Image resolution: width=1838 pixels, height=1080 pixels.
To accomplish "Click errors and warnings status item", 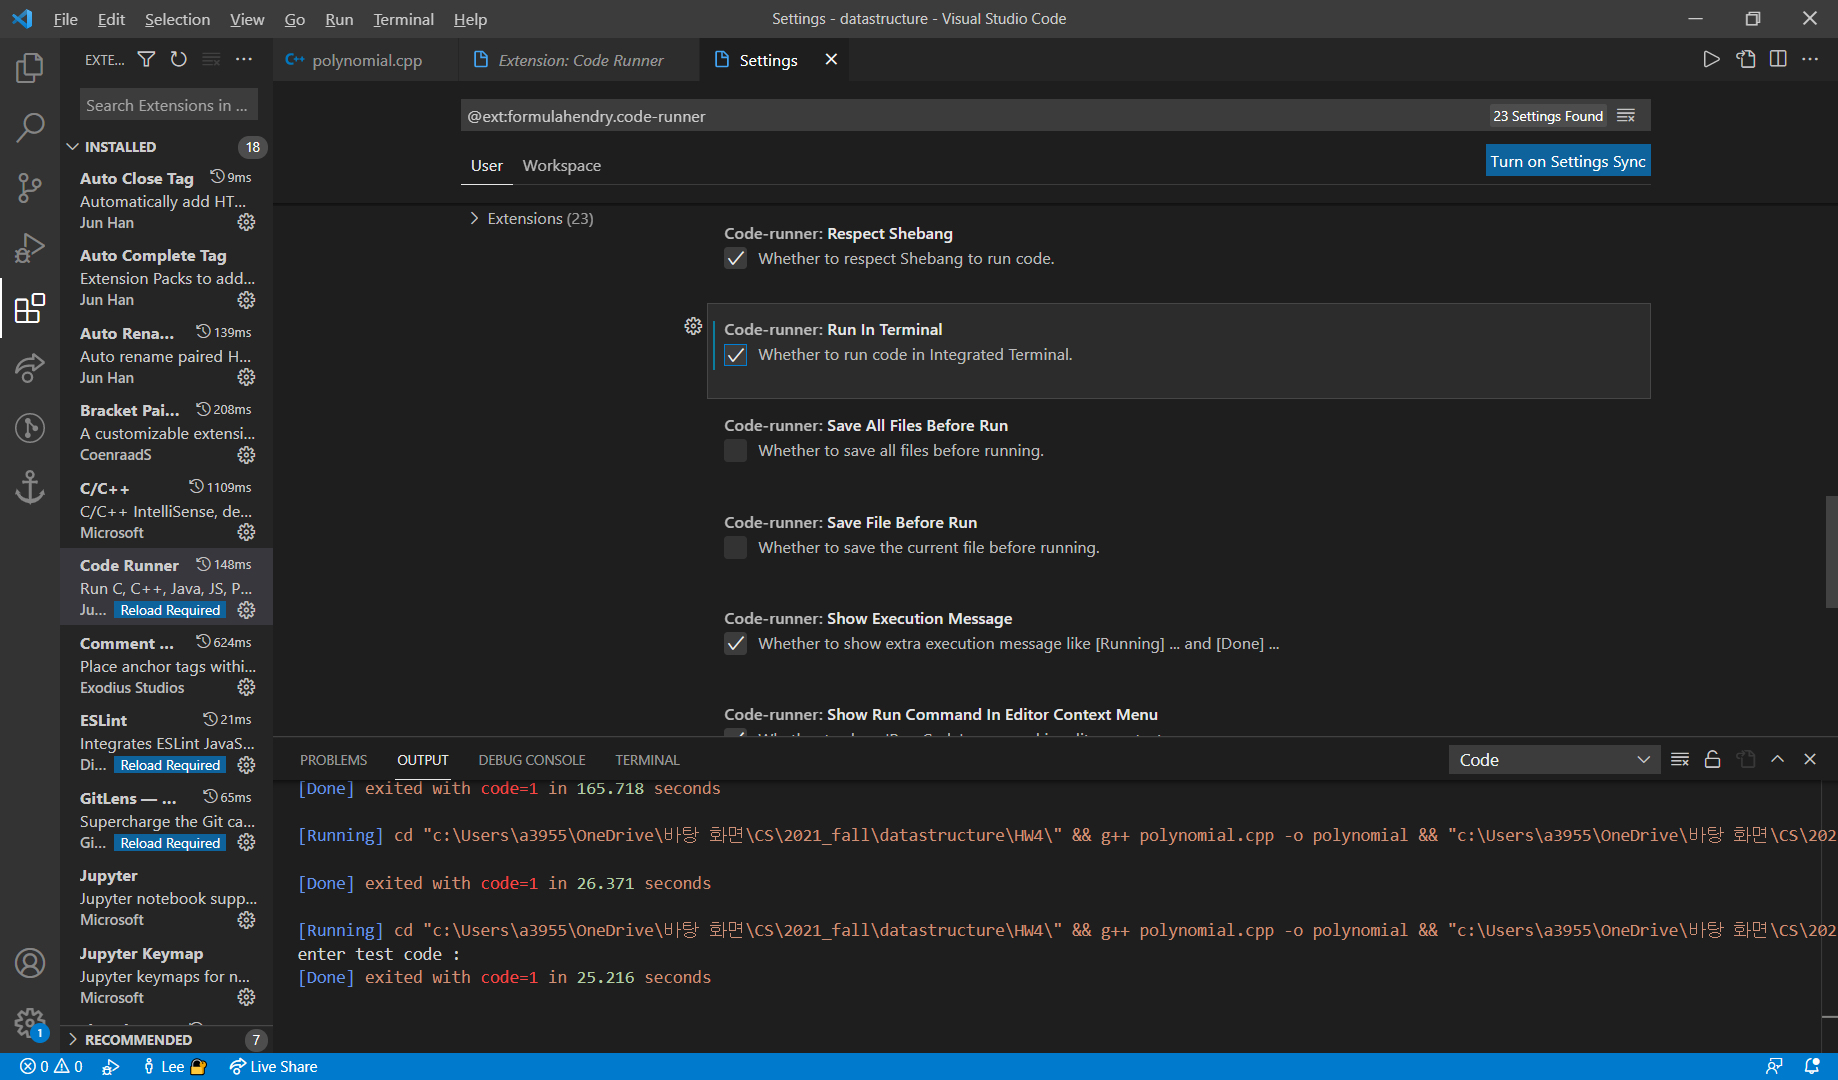I will (x=52, y=1067).
